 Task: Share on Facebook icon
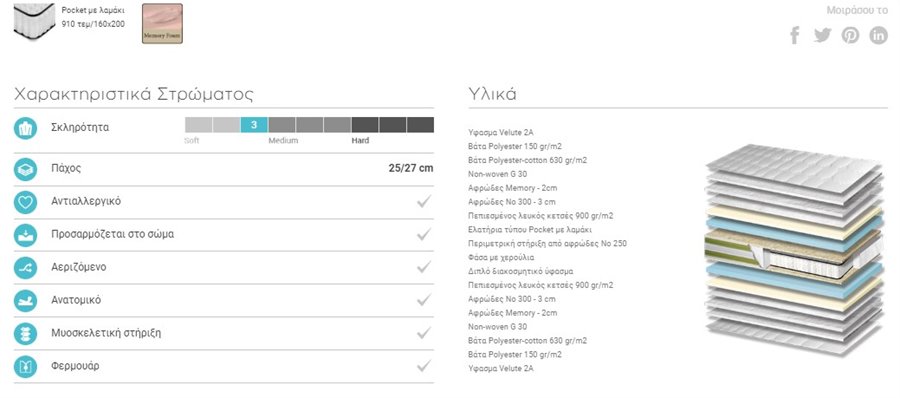tap(795, 35)
